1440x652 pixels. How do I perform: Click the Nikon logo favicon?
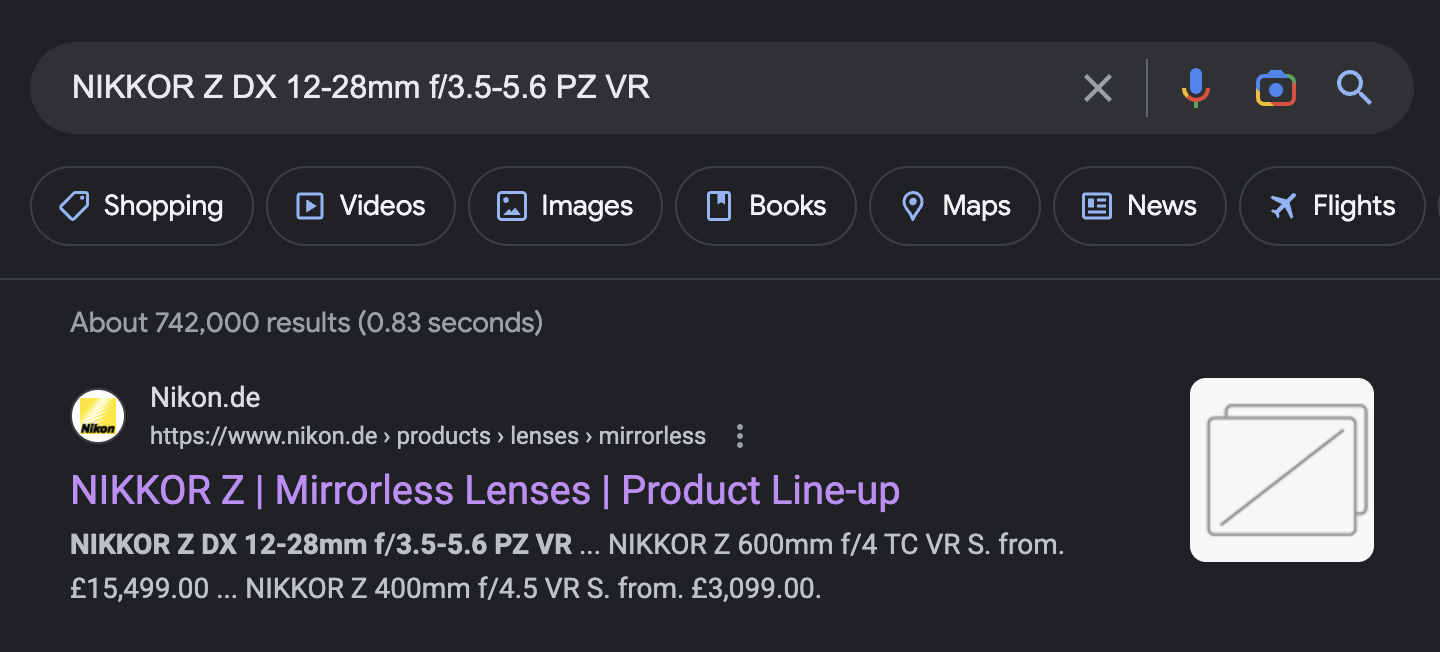tap(98, 416)
